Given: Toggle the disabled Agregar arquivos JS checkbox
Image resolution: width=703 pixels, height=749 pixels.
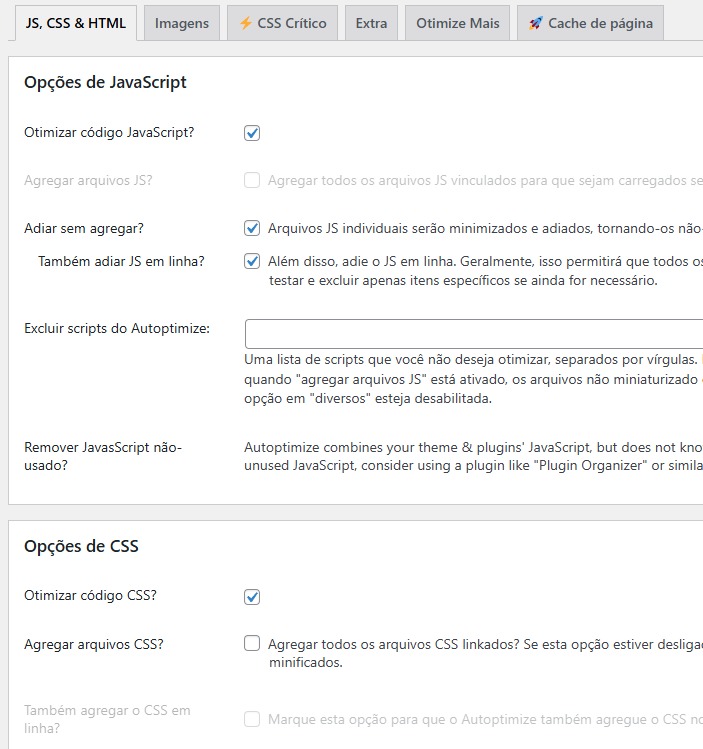Looking at the screenshot, I should click(252, 181).
